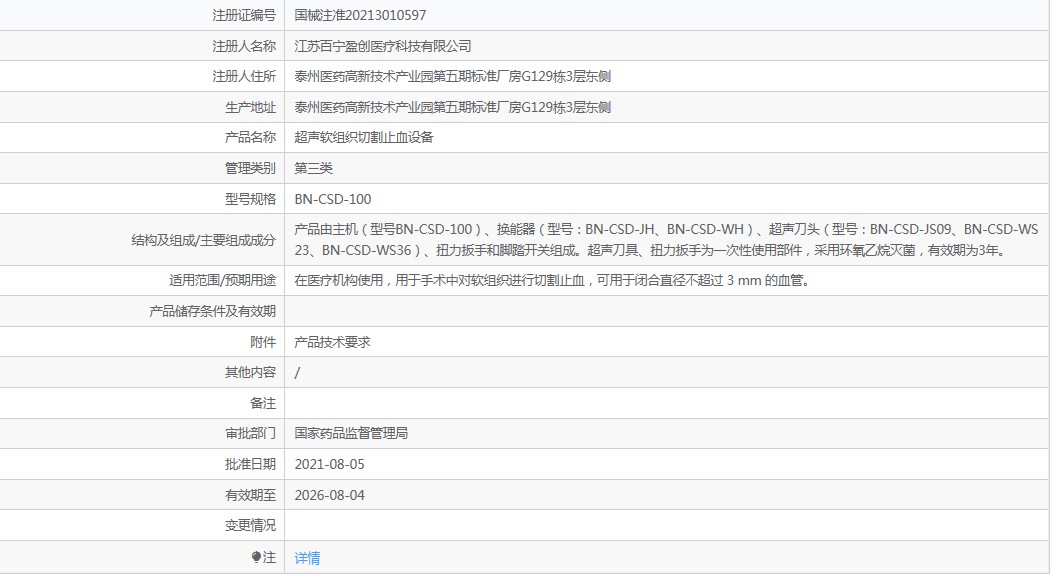Click the 备注 label

(263, 403)
